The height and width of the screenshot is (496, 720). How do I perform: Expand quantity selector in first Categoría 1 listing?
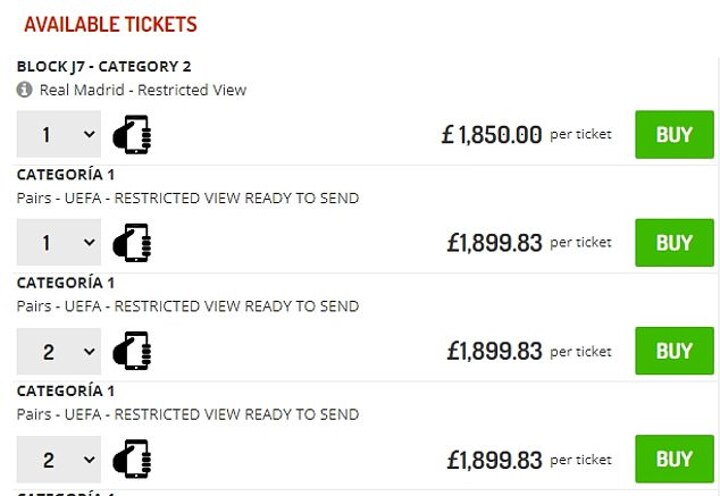point(59,242)
